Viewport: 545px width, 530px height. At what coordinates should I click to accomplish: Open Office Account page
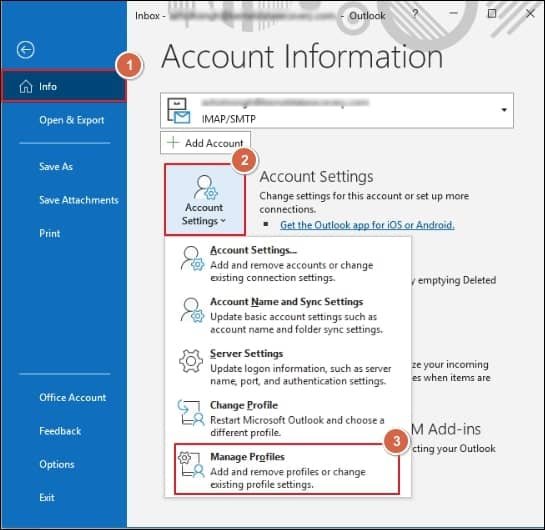click(x=73, y=397)
